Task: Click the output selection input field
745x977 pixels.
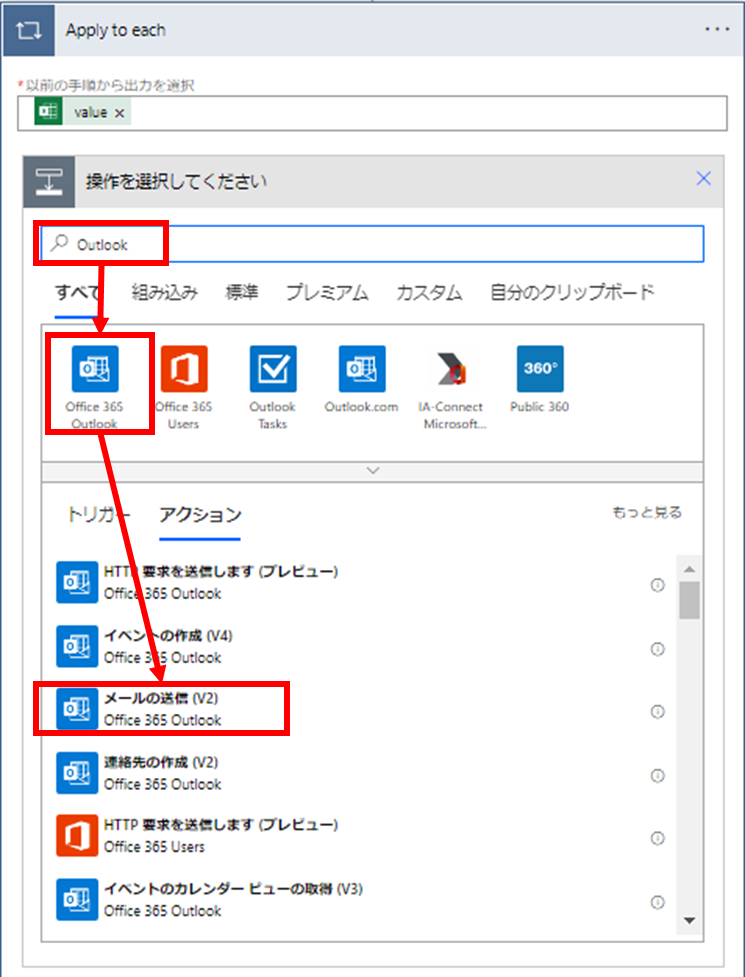Action: (x=372, y=113)
